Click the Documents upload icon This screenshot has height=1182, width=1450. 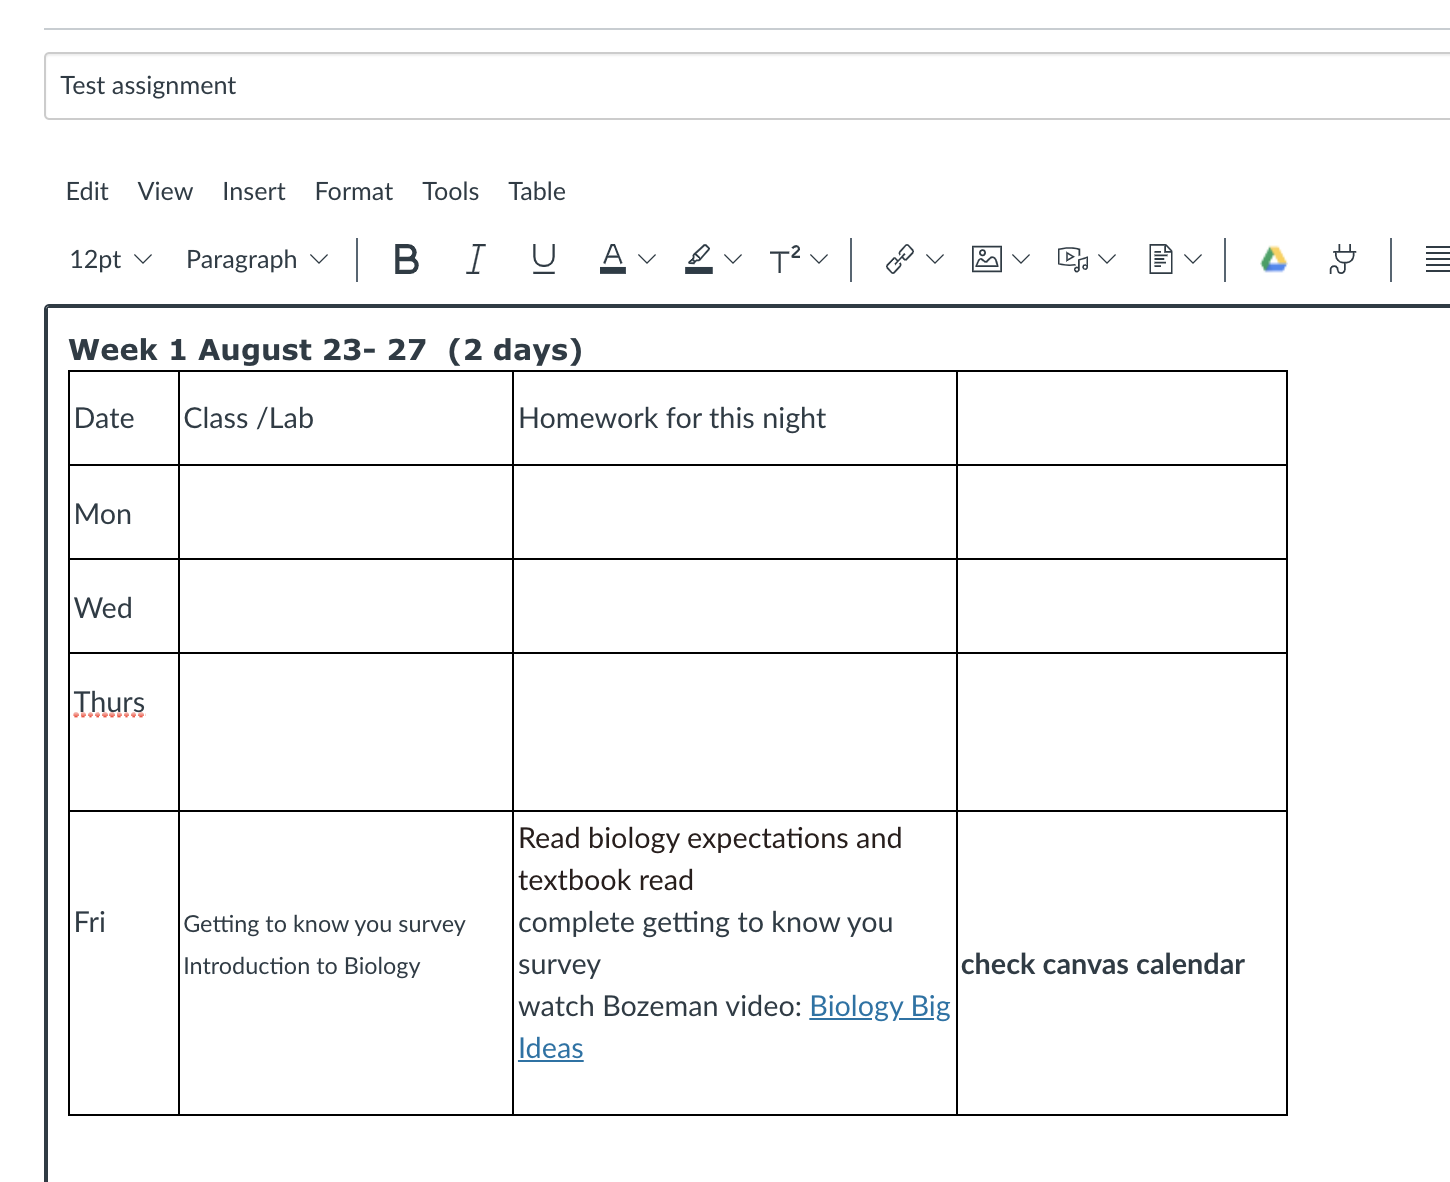1160,259
